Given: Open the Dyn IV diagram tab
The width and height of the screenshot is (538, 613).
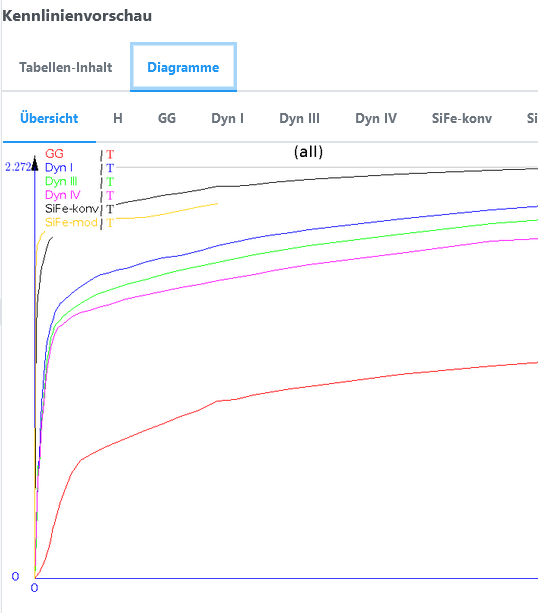Looking at the screenshot, I should (376, 118).
